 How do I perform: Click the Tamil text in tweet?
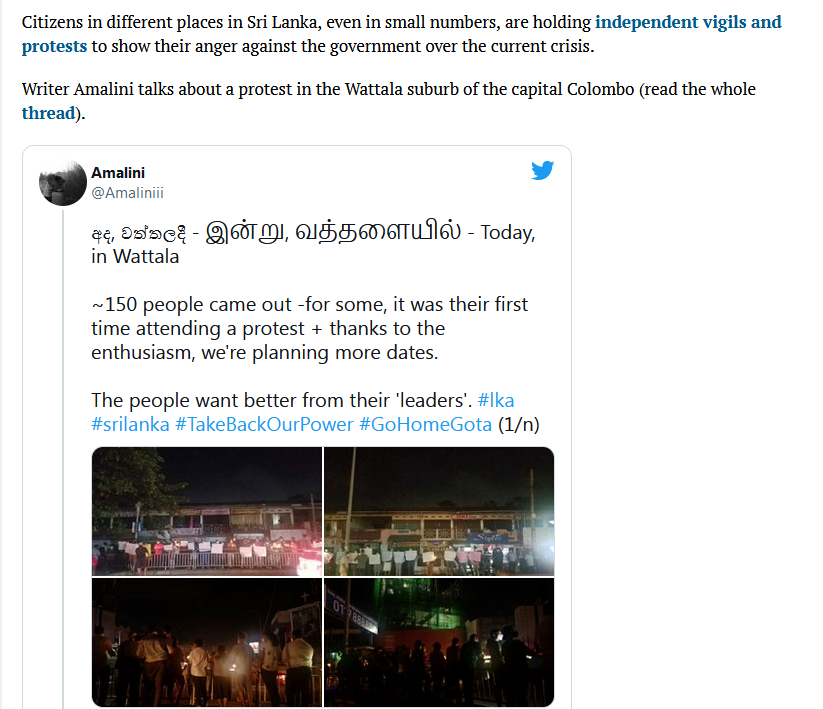[x=333, y=231]
